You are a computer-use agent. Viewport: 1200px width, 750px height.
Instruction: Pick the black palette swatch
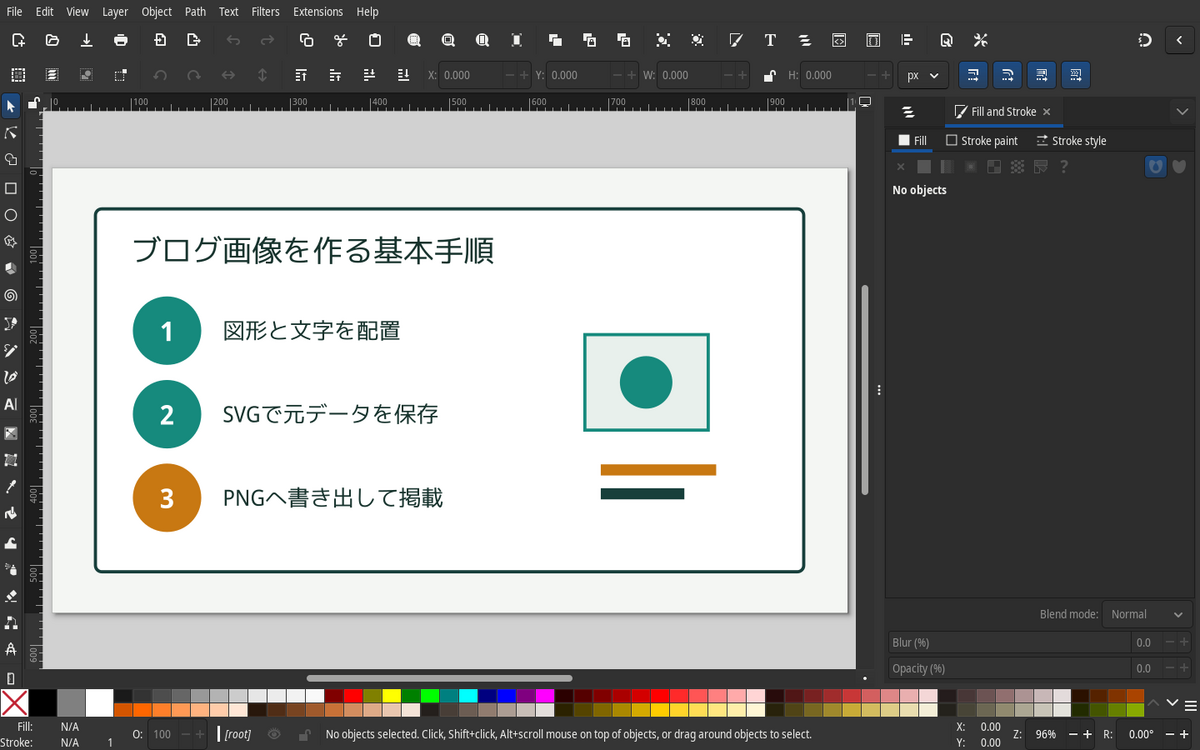43,703
